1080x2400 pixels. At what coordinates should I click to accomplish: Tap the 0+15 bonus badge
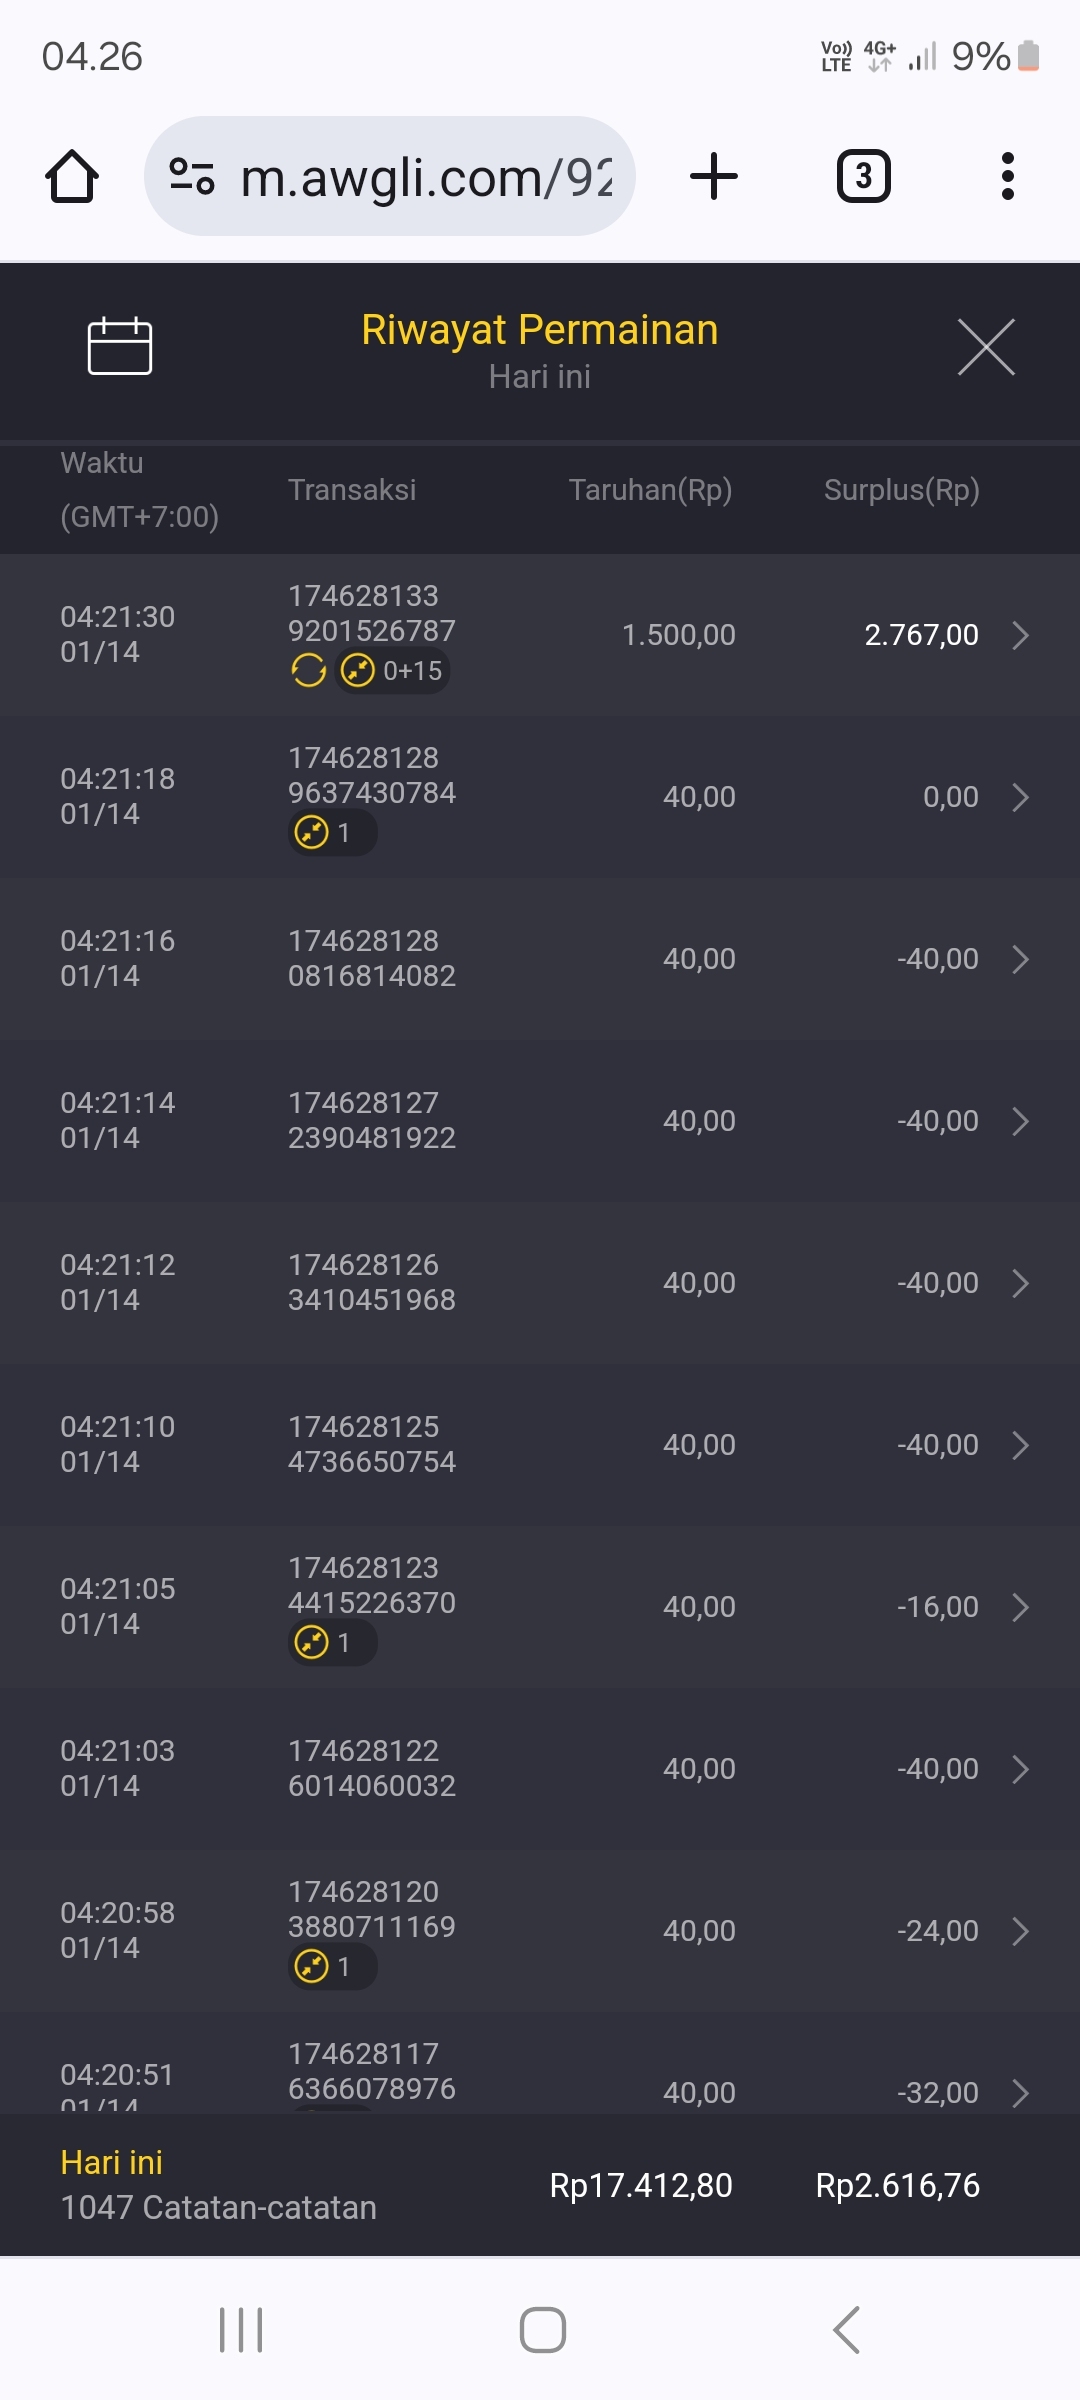[394, 670]
